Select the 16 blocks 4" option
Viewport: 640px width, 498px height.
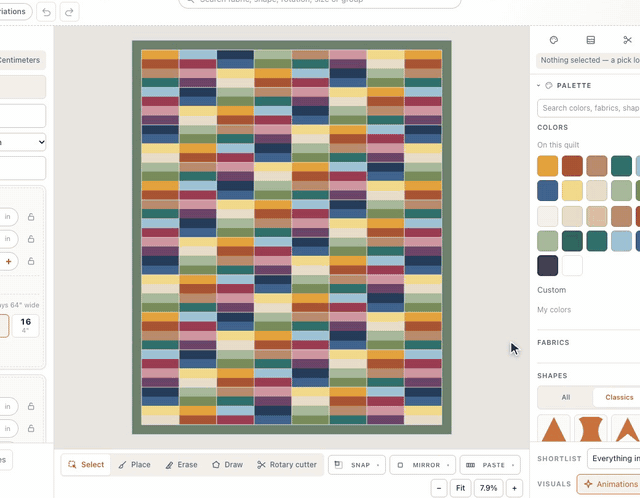[26, 325]
